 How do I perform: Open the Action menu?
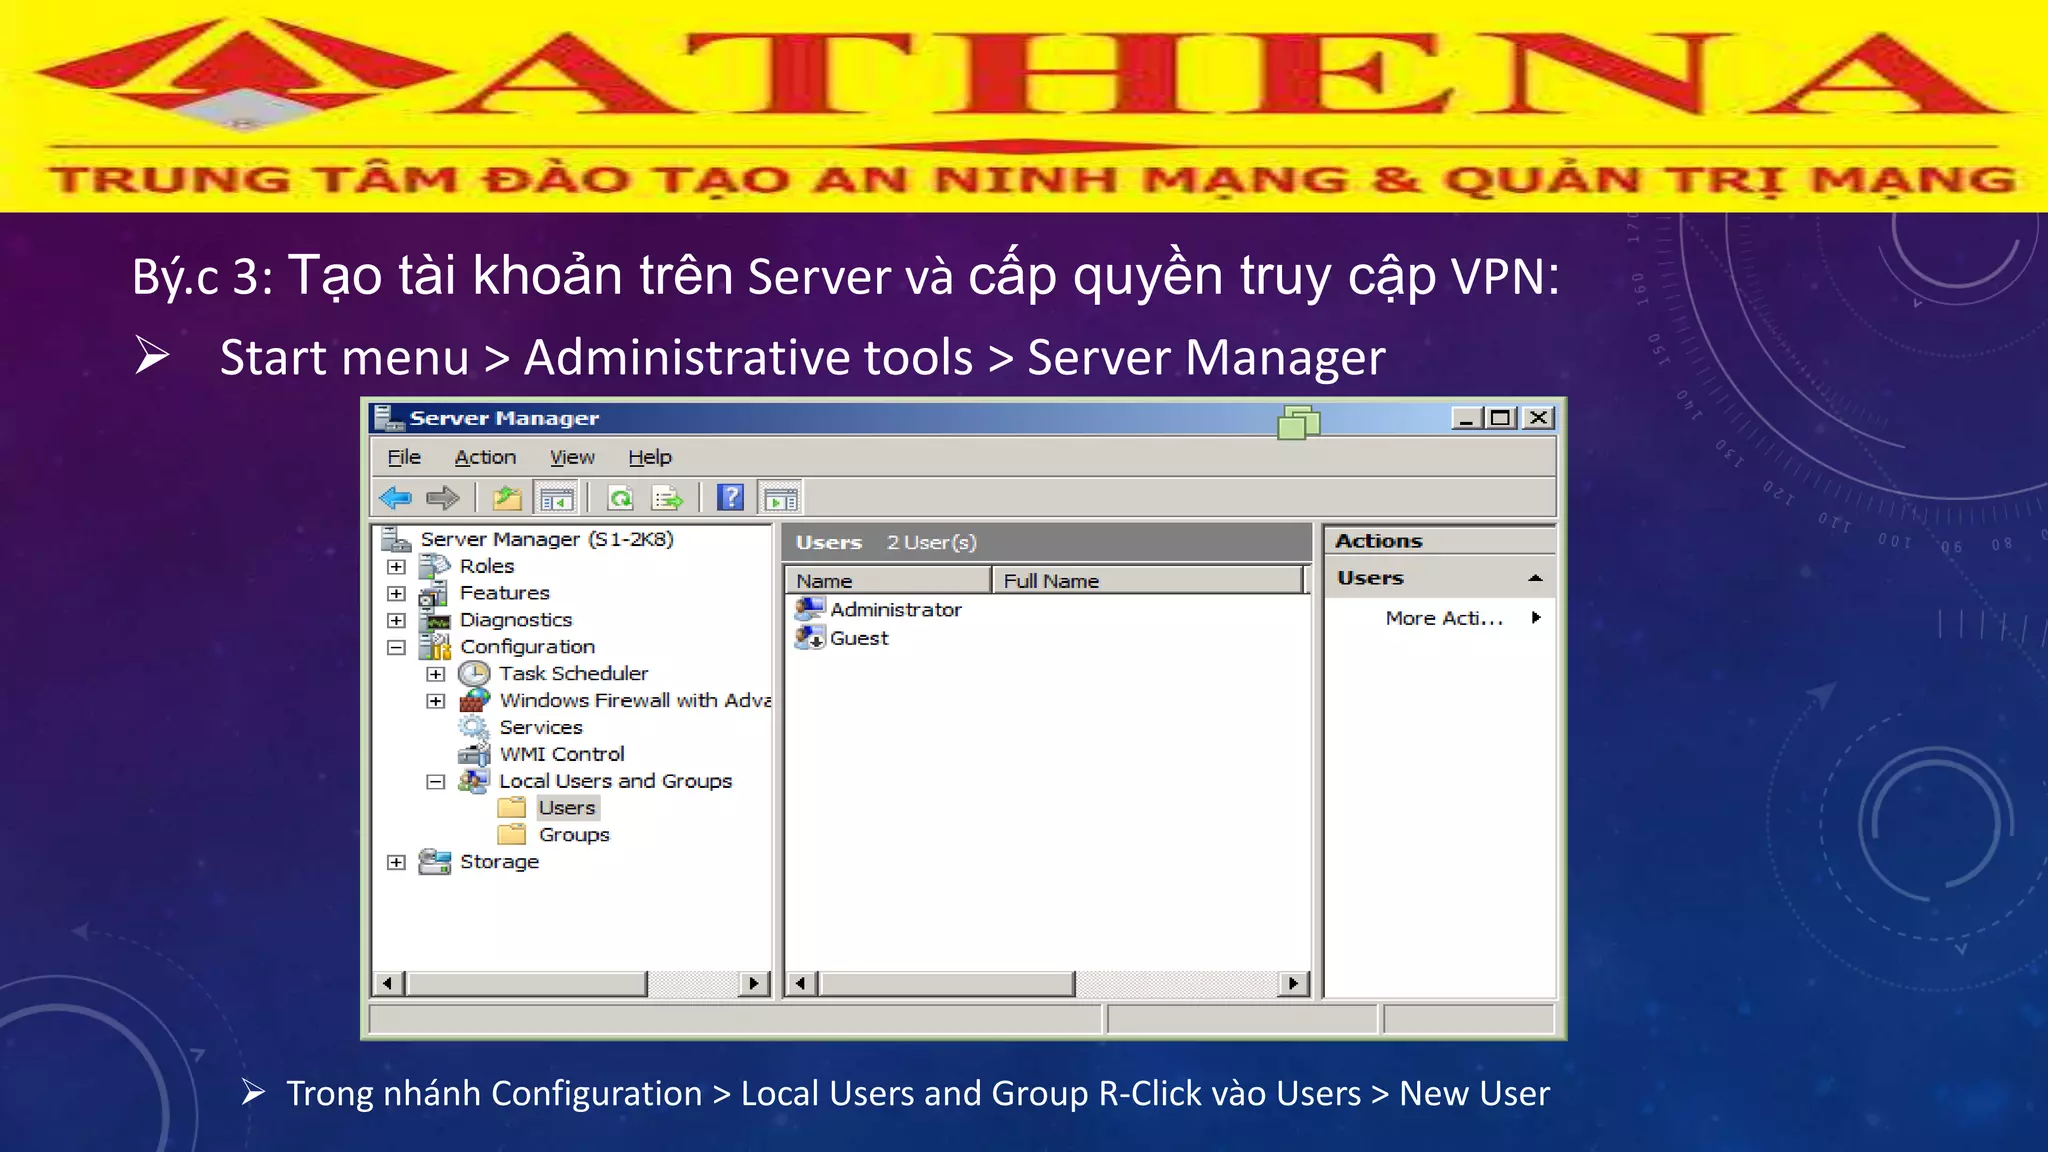(x=485, y=457)
